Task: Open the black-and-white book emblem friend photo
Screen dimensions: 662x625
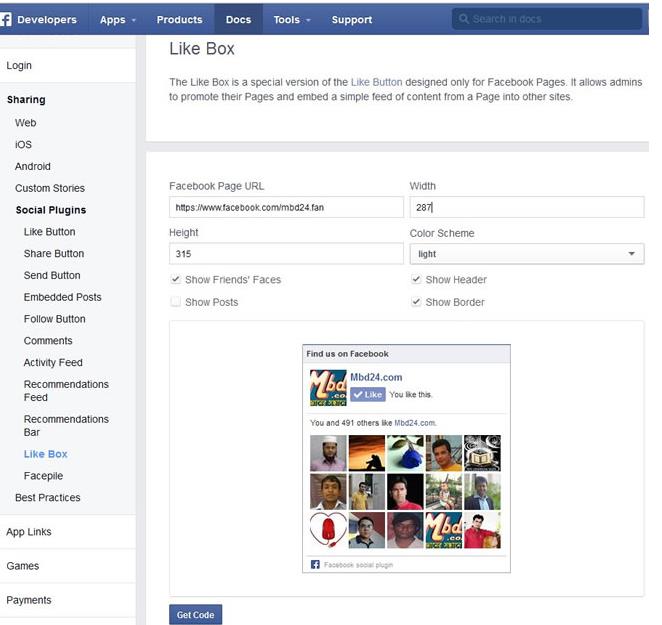Action: (x=483, y=453)
